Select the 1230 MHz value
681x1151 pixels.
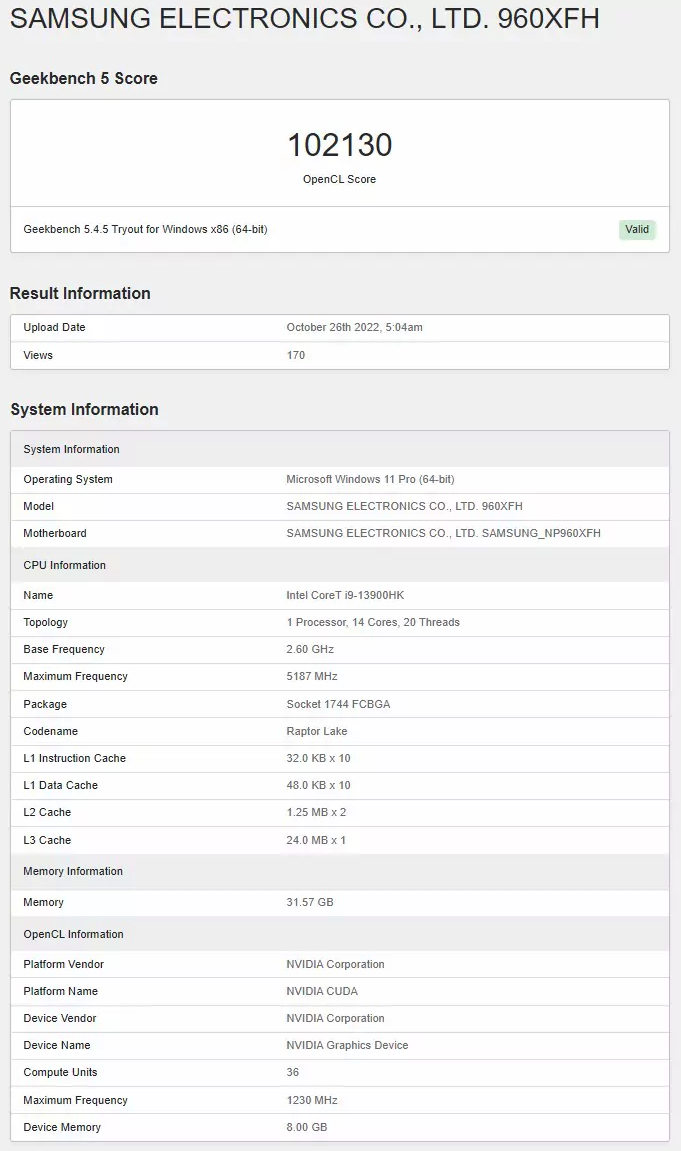click(312, 1102)
